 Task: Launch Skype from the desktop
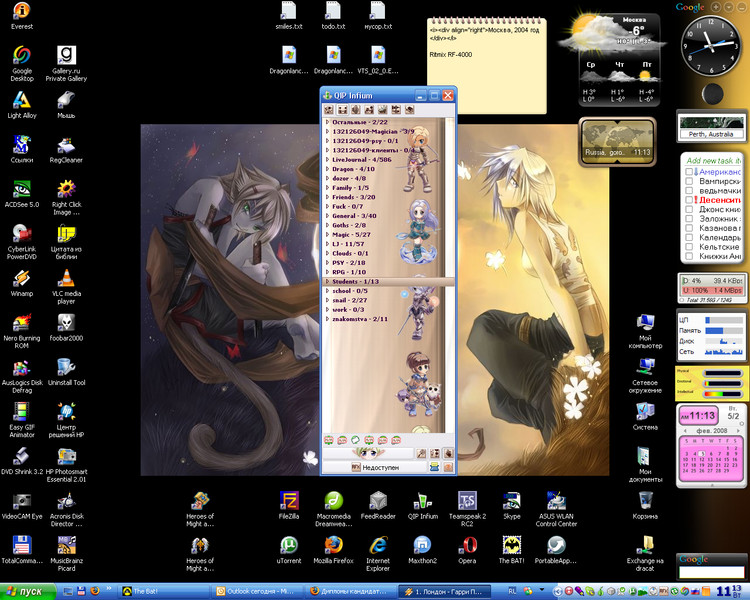click(x=512, y=505)
